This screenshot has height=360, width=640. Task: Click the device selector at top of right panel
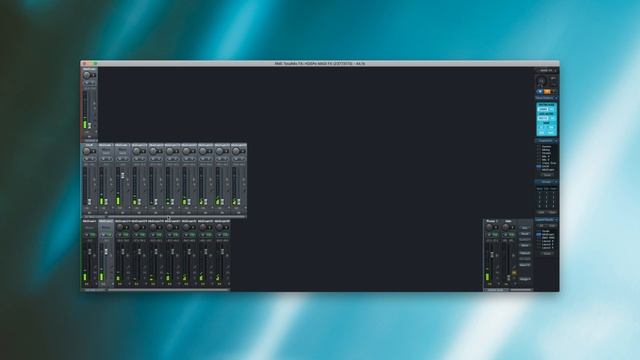point(547,71)
